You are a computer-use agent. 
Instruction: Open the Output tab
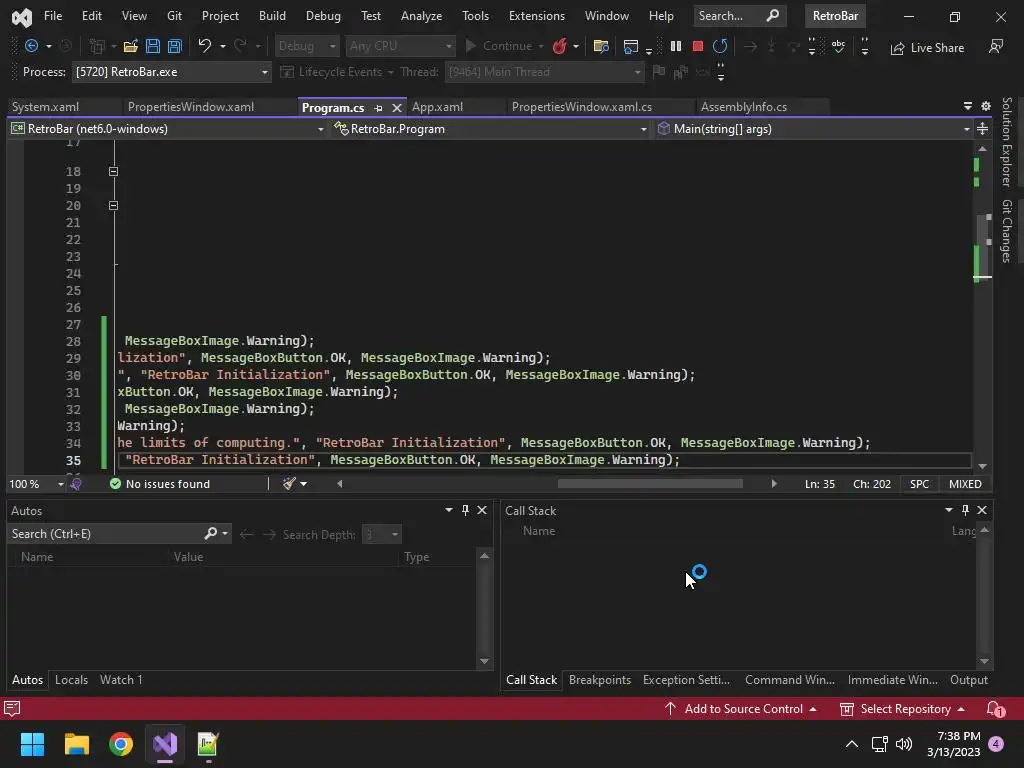pyautogui.click(x=968, y=680)
